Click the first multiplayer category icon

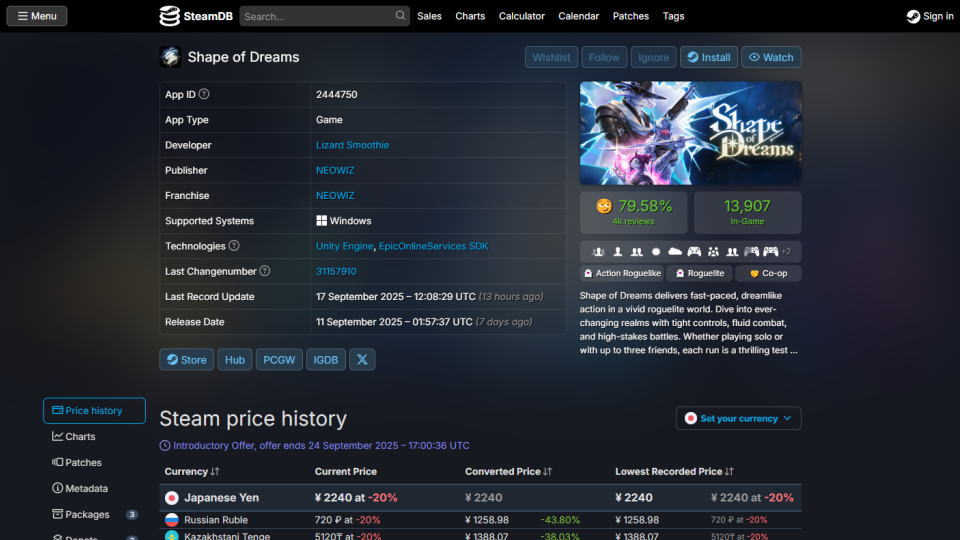pos(599,252)
